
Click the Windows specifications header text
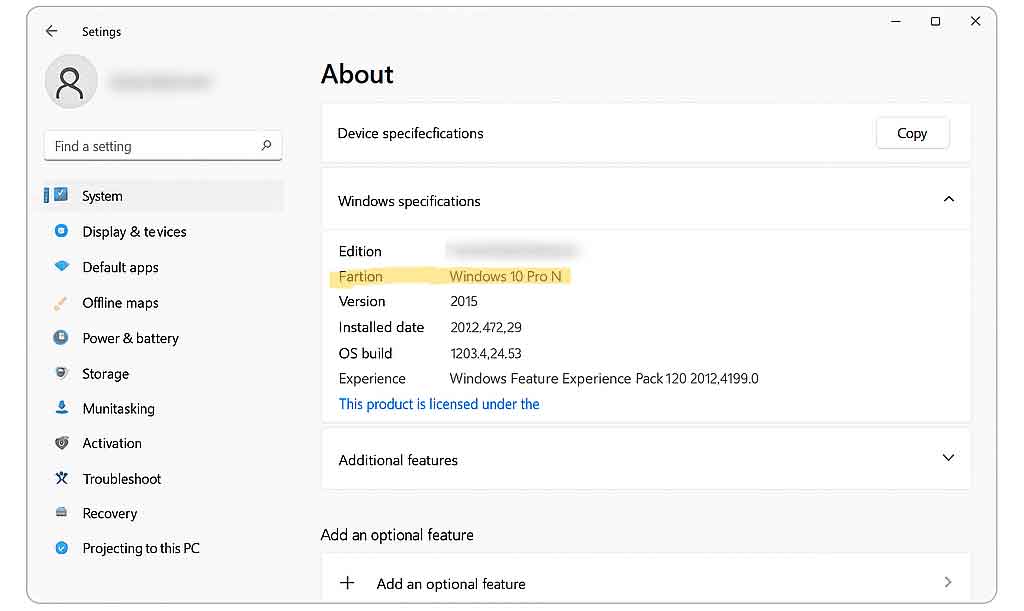coord(409,201)
